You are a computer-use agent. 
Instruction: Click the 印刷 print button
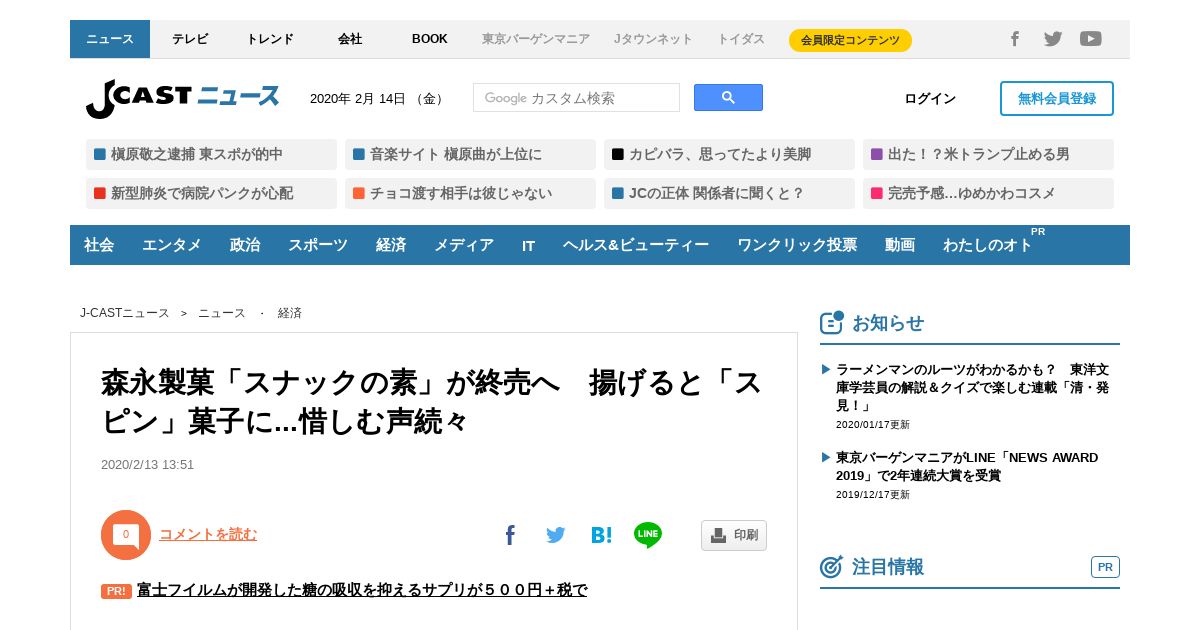[734, 535]
